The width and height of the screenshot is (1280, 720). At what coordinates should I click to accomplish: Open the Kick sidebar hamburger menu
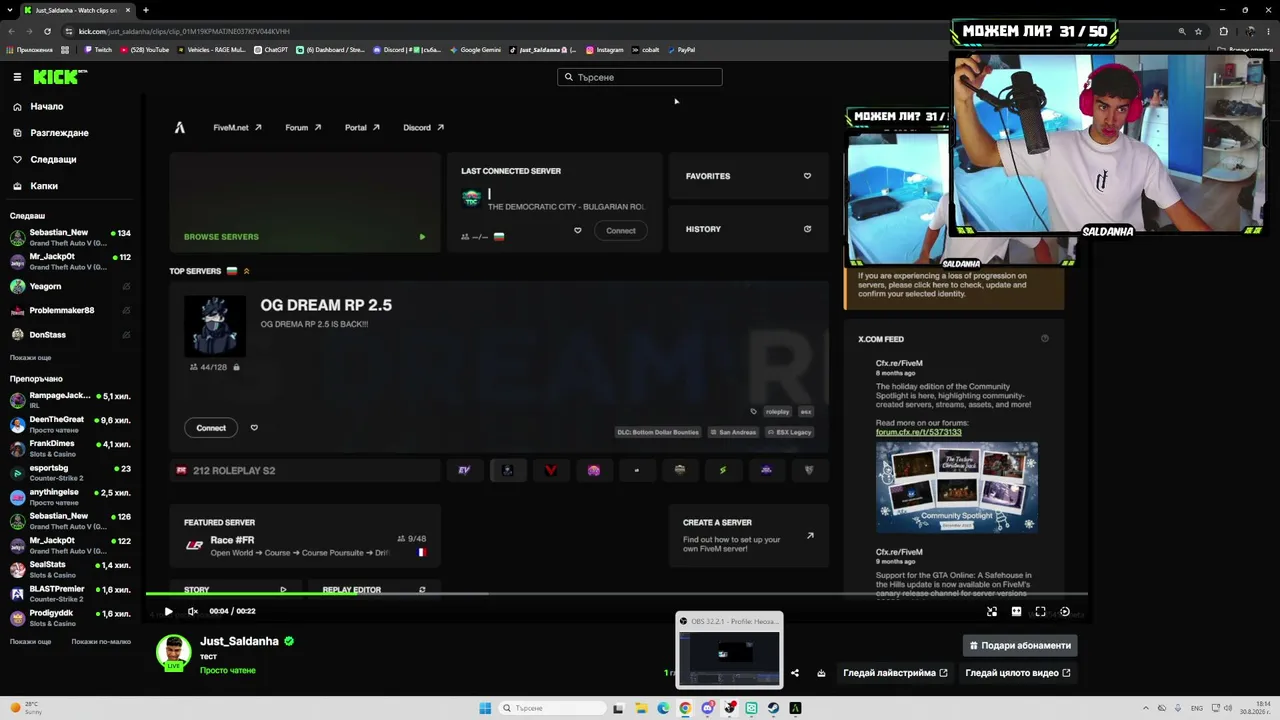point(17,77)
